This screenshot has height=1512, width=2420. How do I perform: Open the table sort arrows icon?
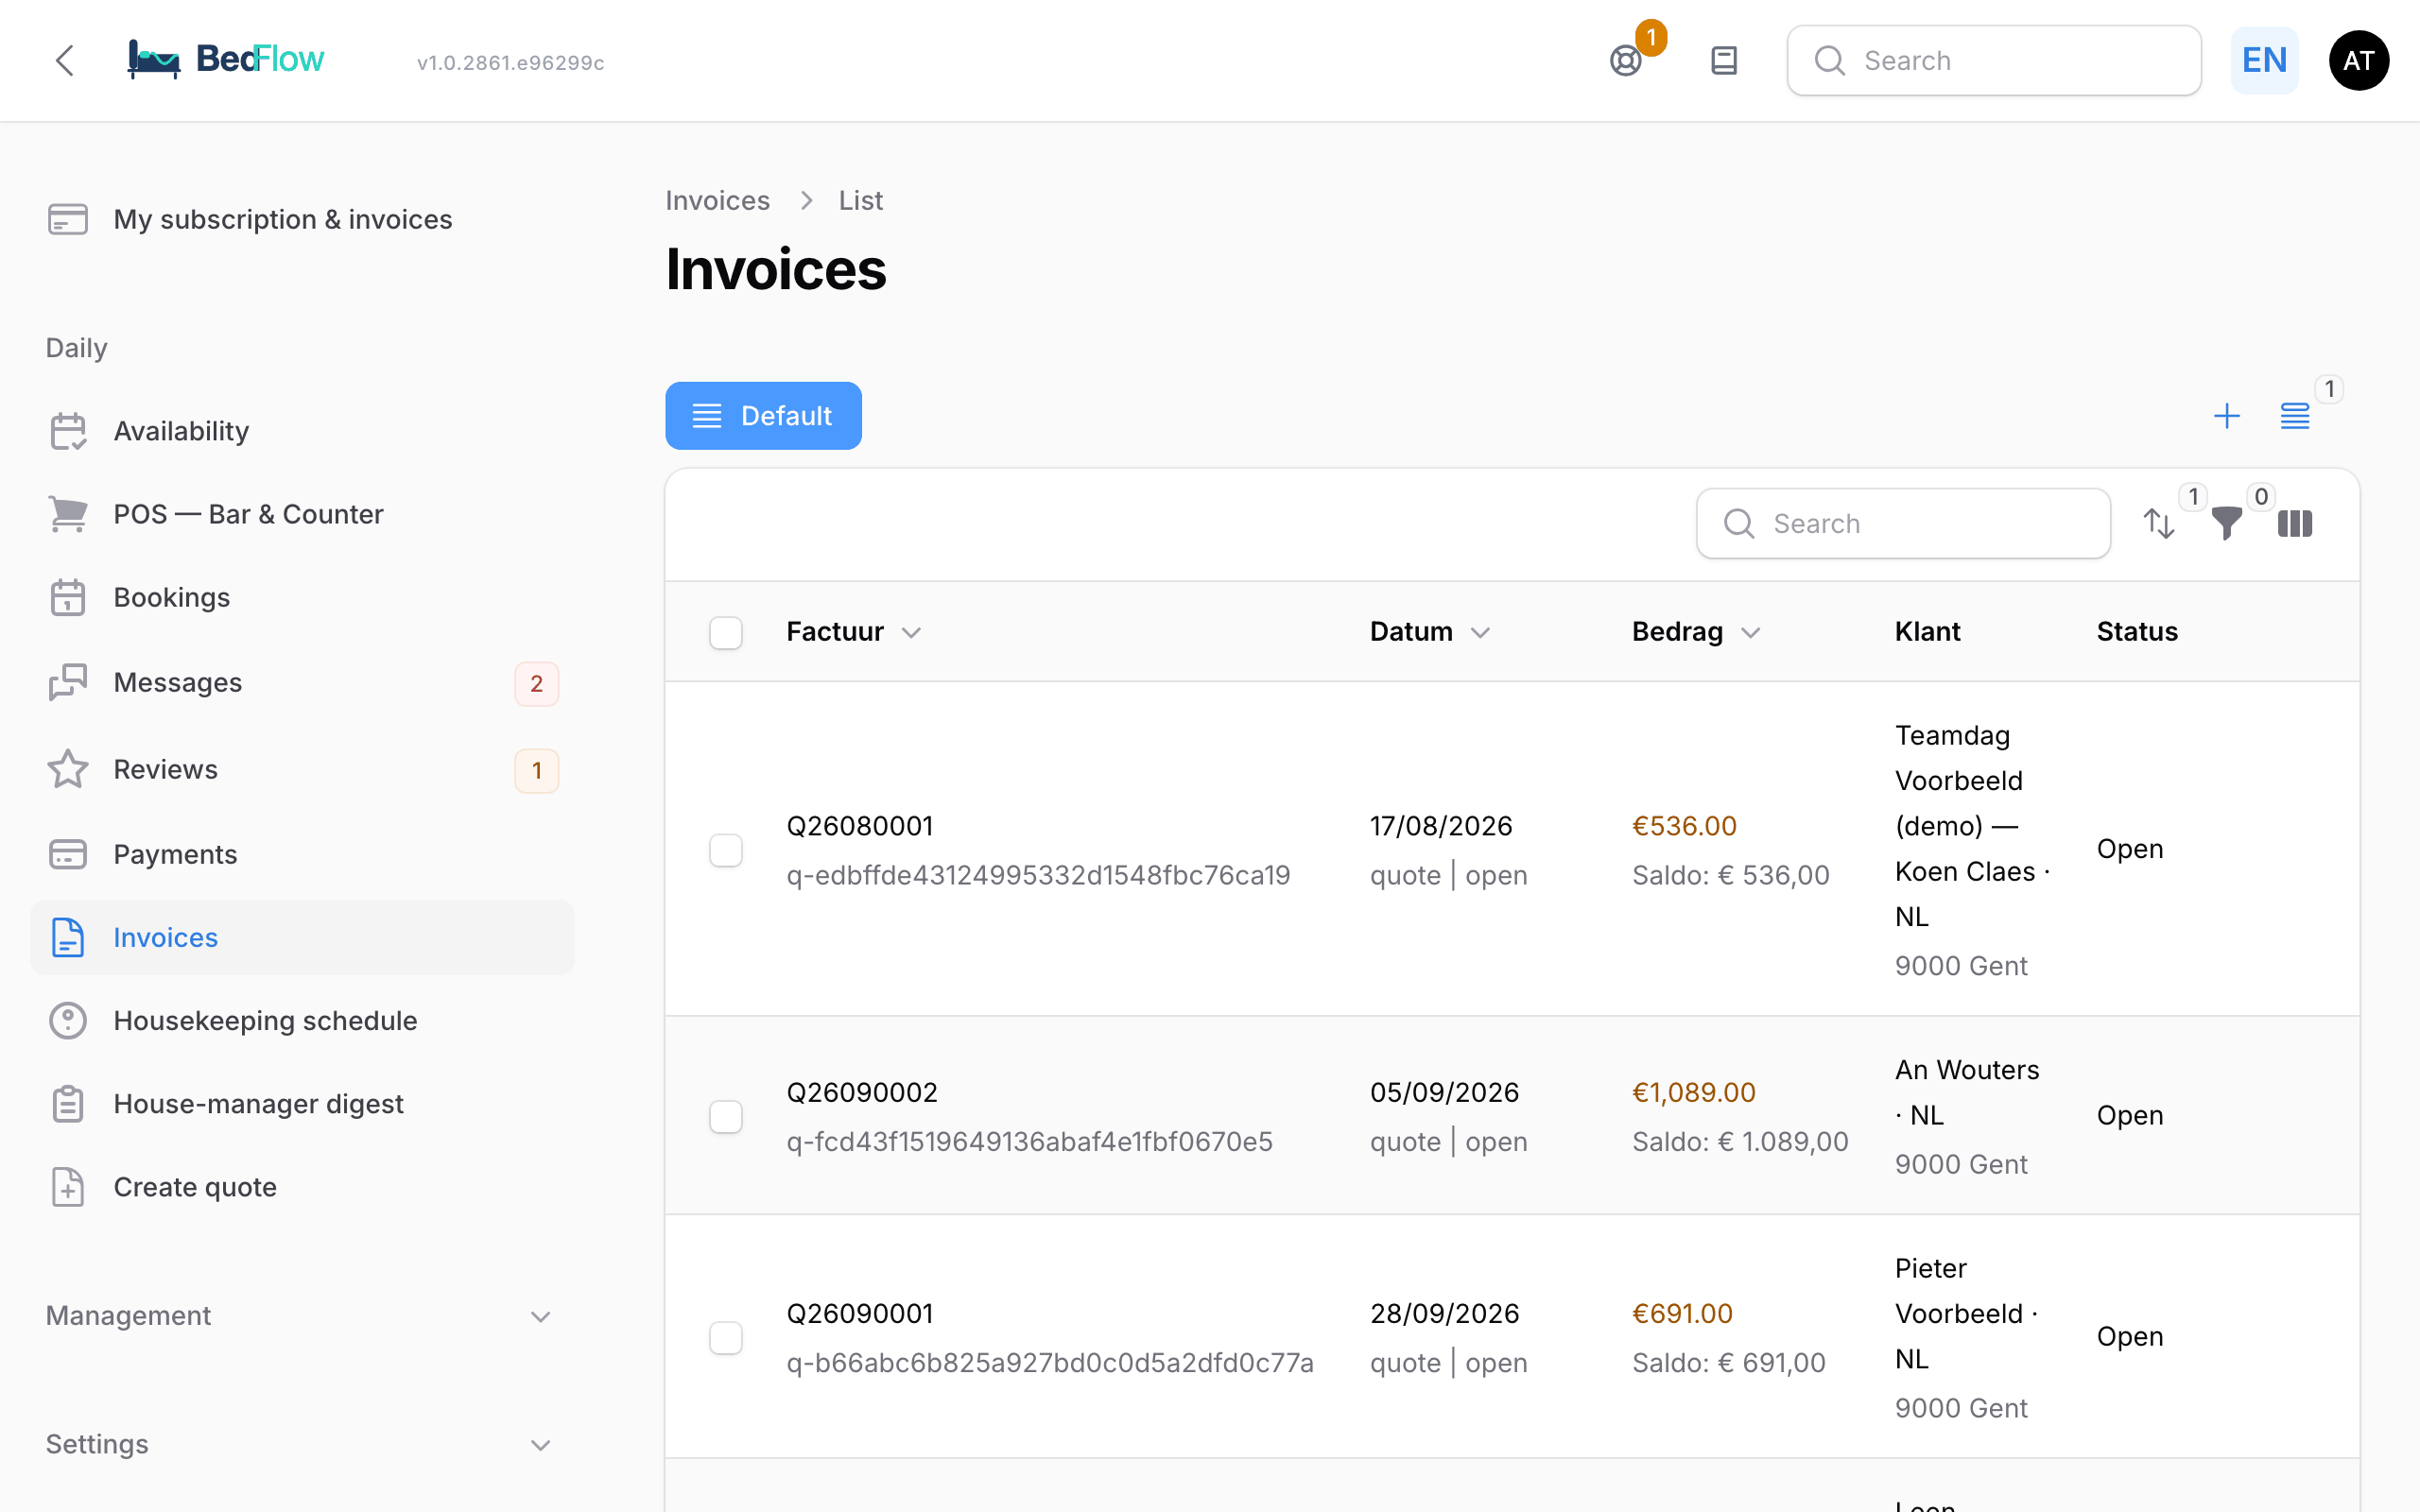click(x=2159, y=523)
